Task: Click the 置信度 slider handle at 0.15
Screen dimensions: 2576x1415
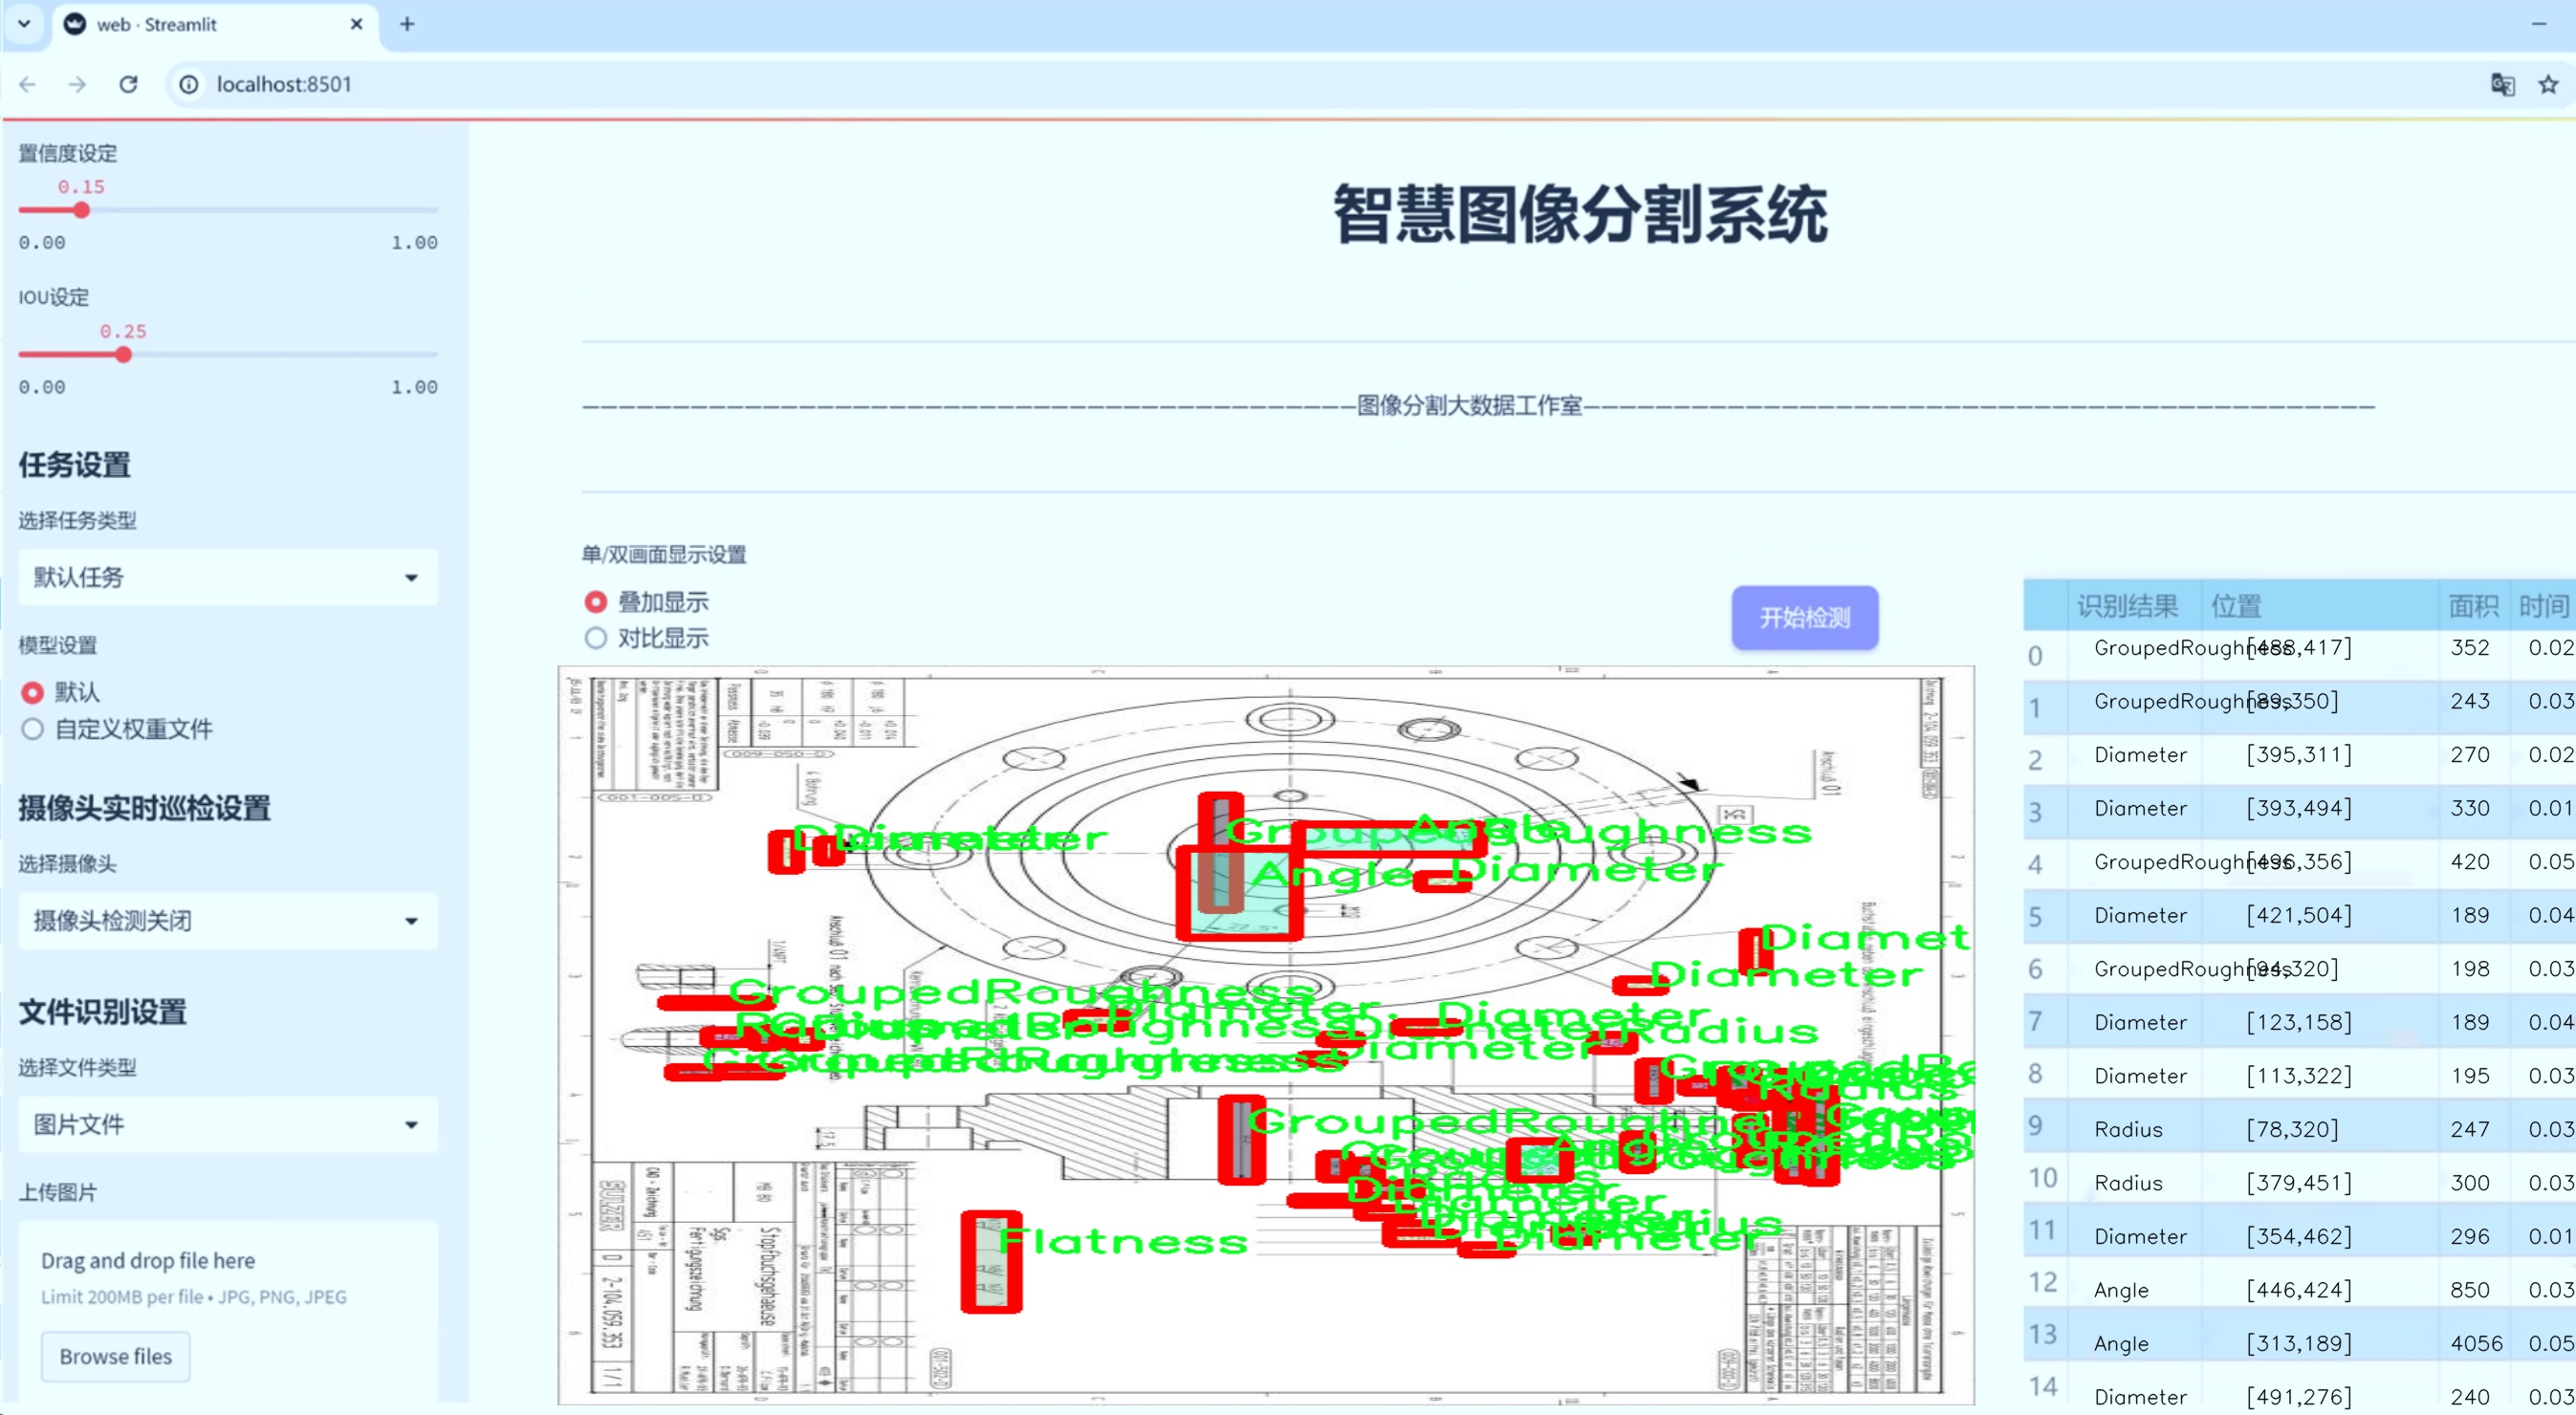Action: pyautogui.click(x=82, y=210)
